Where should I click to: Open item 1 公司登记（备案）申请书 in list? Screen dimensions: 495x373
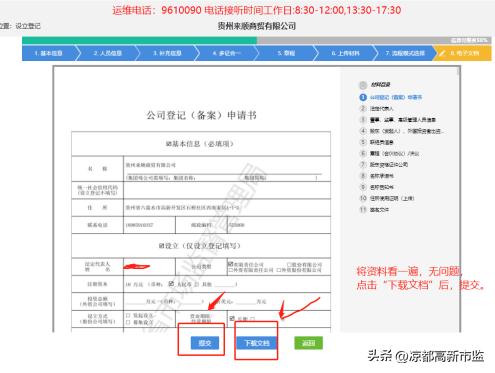pyautogui.click(x=396, y=97)
